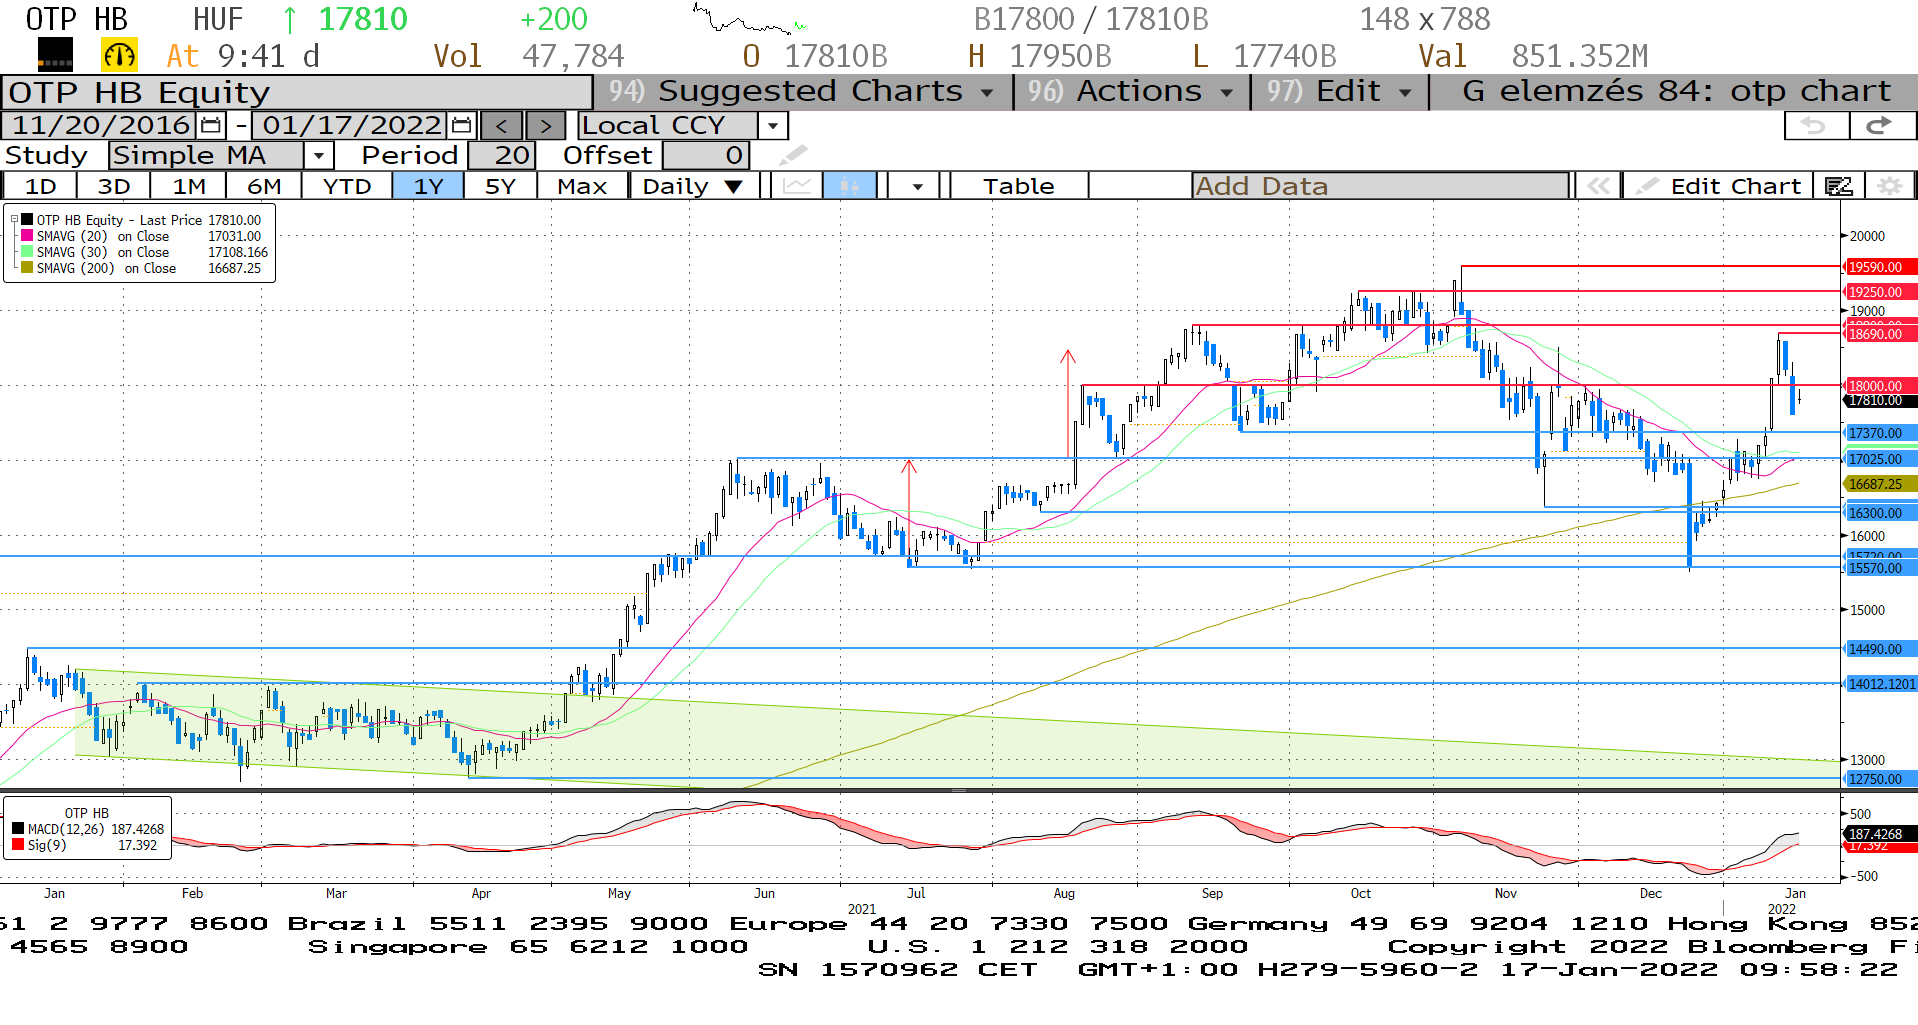Screen dimensions: 1918x1025
Task: Select line chart type icon
Action: pyautogui.click(x=797, y=186)
